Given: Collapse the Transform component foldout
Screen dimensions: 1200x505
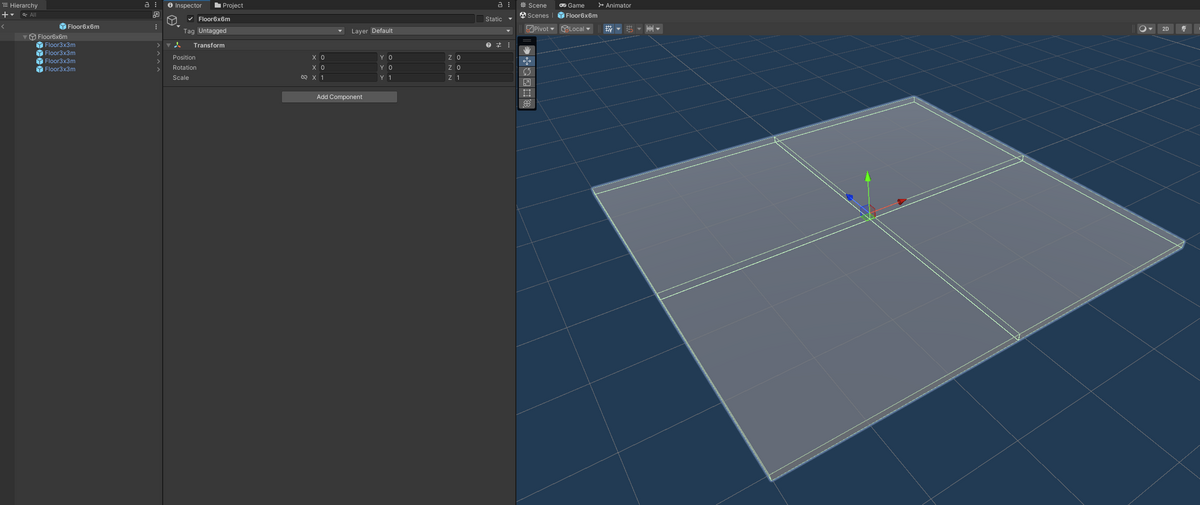Looking at the screenshot, I should click(168, 45).
